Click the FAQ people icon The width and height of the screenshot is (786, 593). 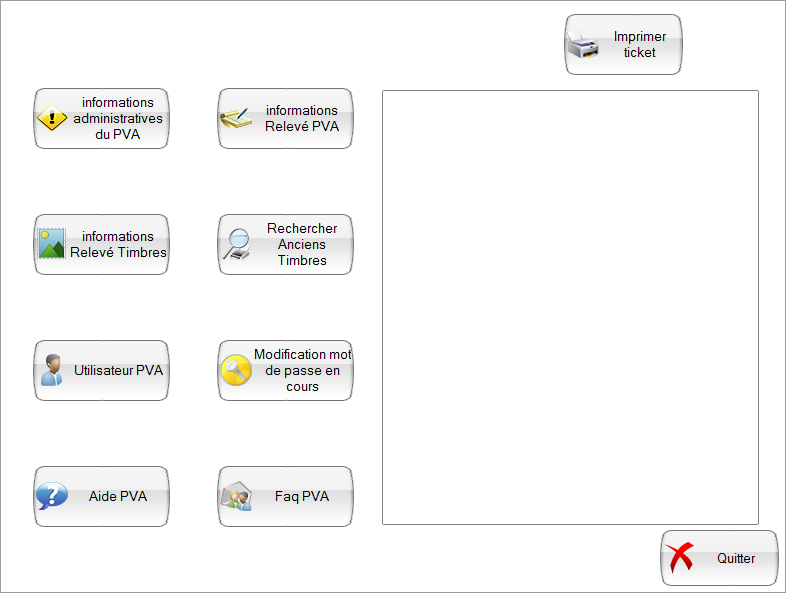236,496
